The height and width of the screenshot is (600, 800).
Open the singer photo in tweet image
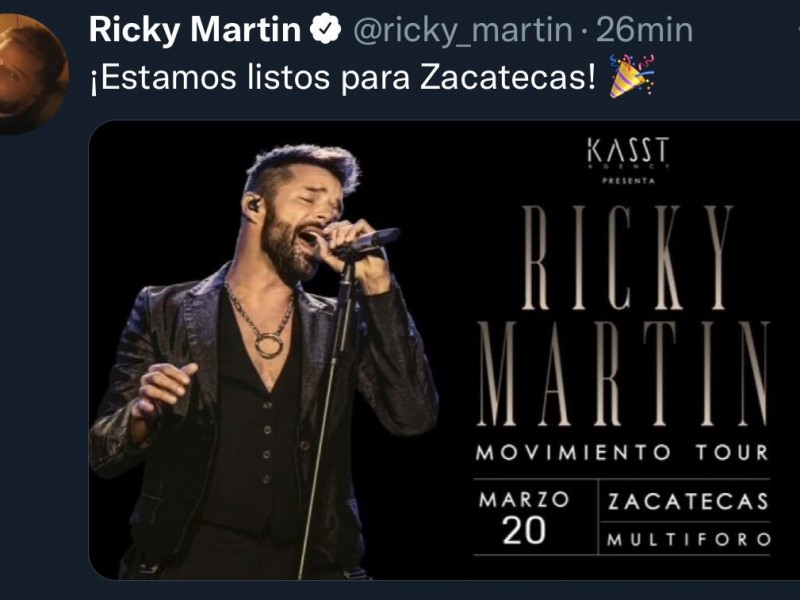tap(263, 361)
